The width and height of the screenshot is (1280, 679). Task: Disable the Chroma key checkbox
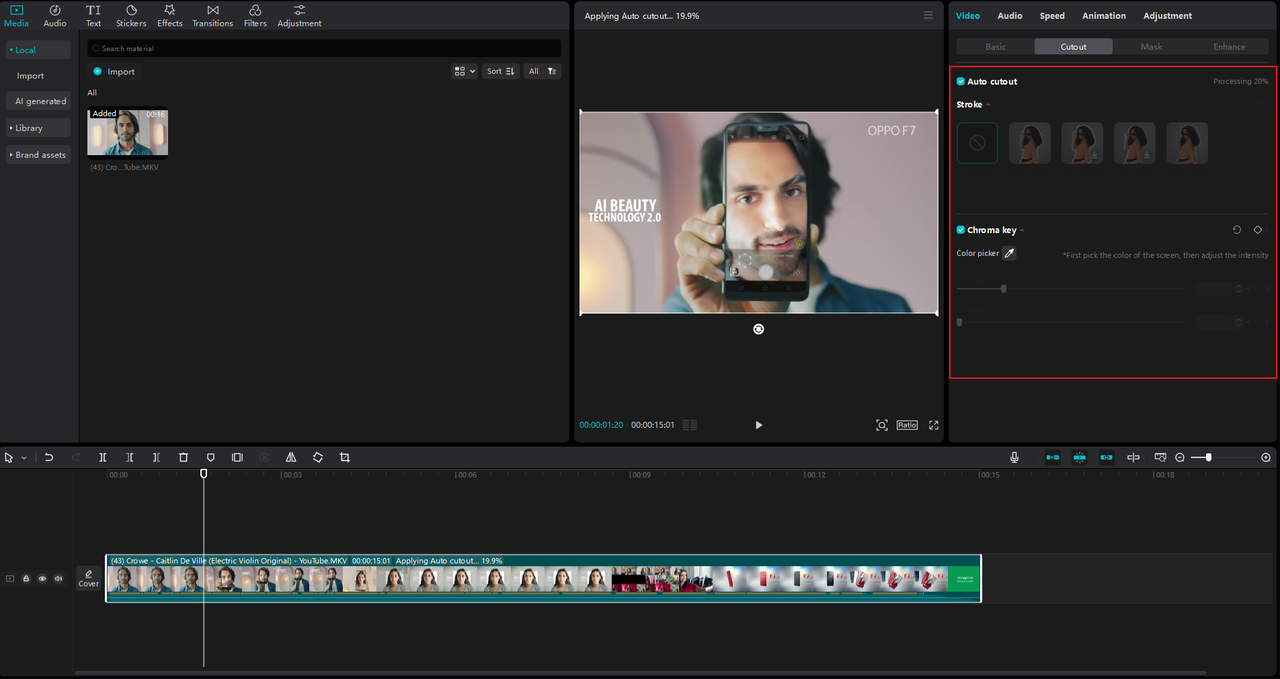click(x=961, y=230)
